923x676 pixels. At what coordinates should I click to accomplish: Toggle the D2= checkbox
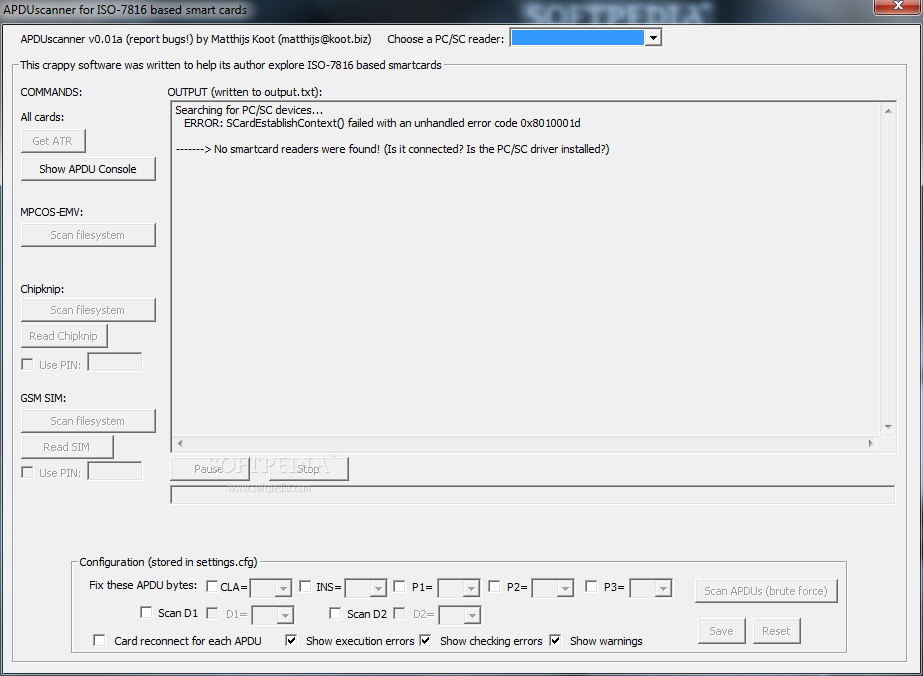(x=399, y=613)
